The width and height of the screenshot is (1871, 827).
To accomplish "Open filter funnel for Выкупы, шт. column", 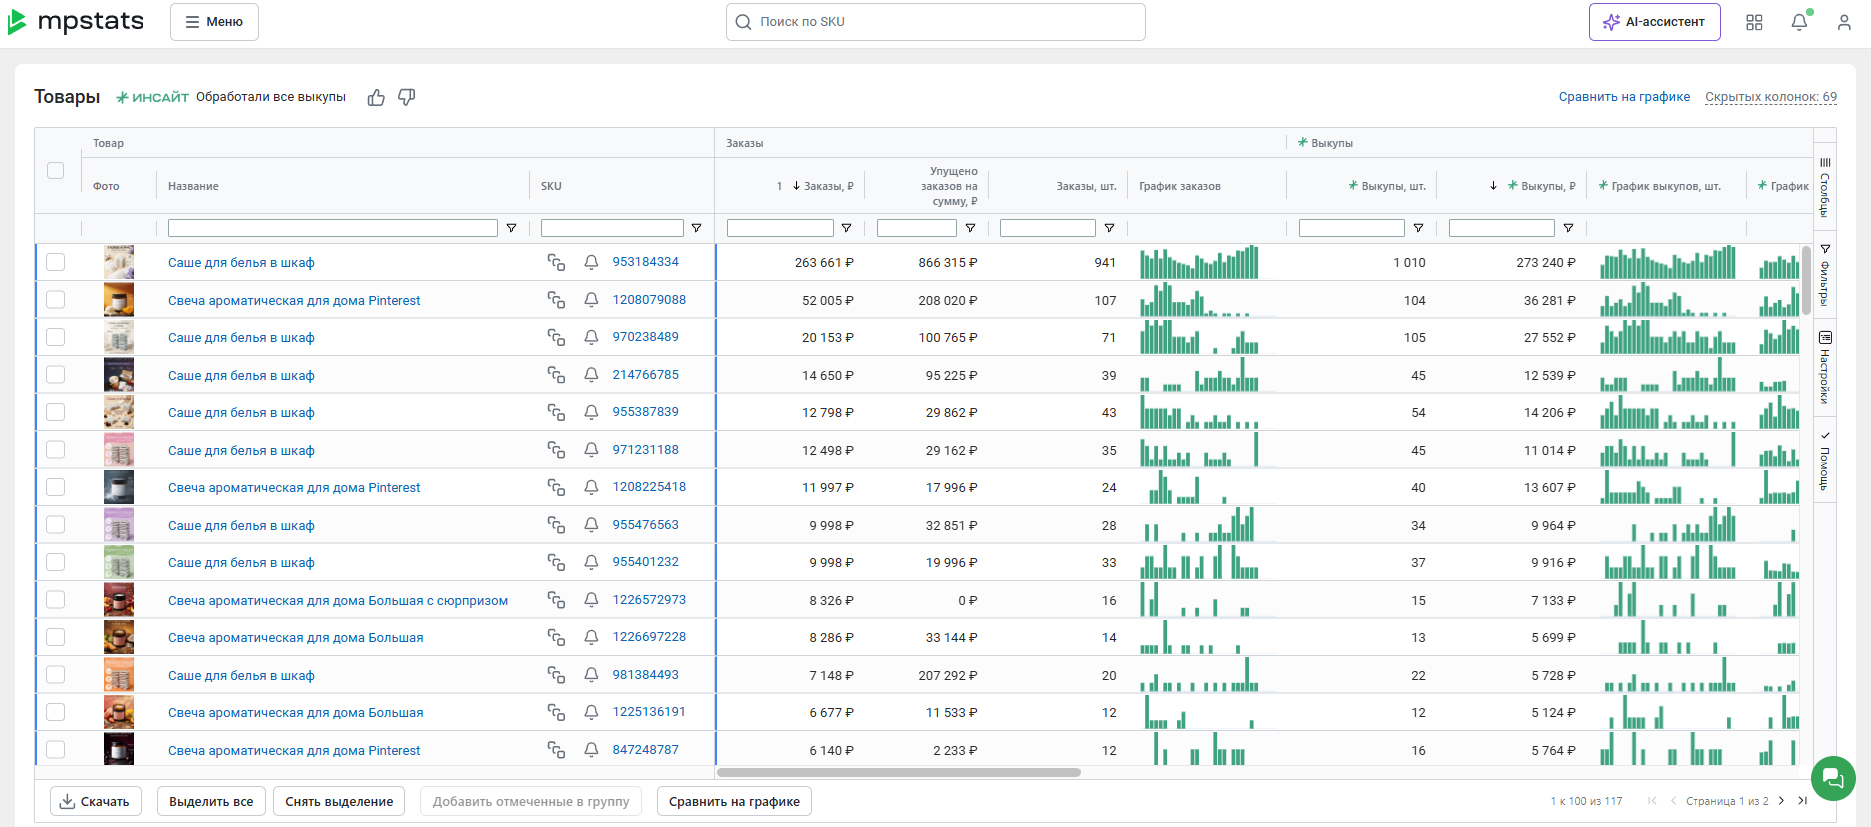I will pyautogui.click(x=1418, y=228).
